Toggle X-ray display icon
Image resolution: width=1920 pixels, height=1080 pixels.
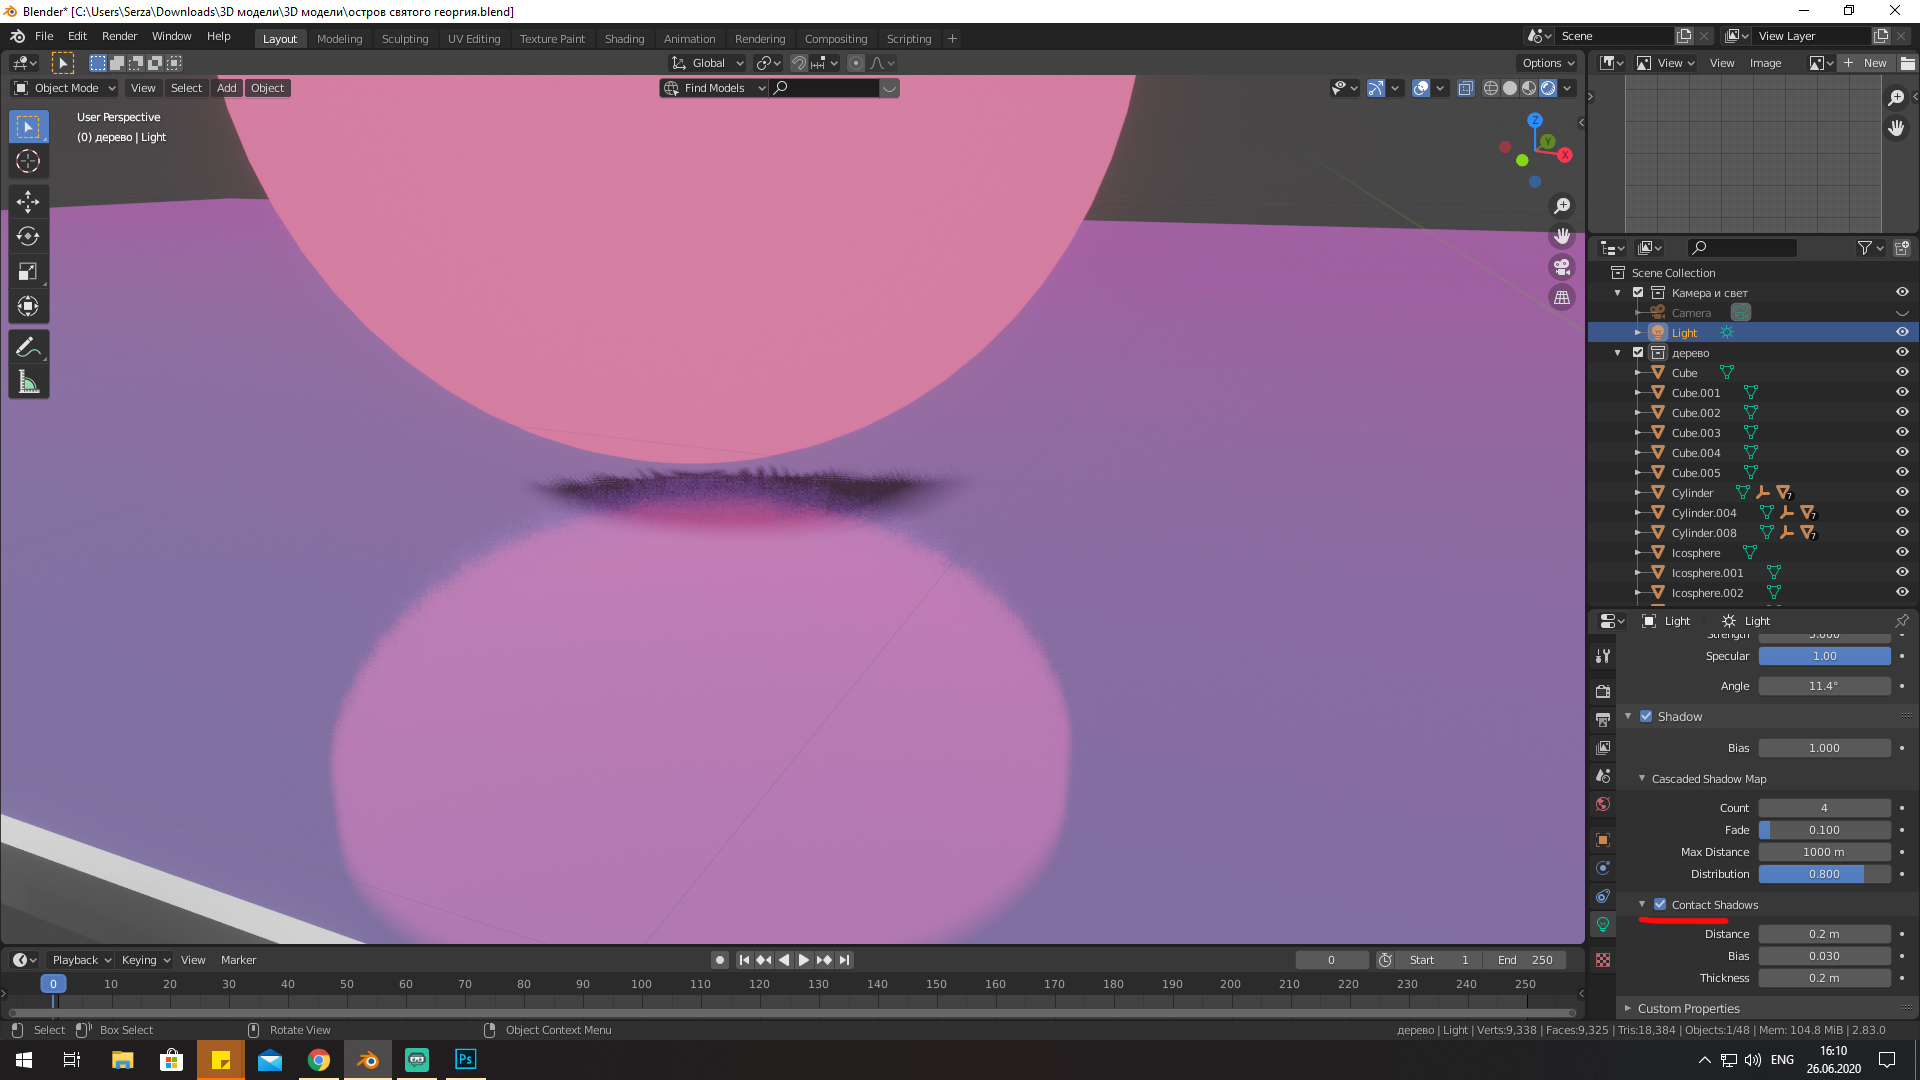pyautogui.click(x=1465, y=88)
